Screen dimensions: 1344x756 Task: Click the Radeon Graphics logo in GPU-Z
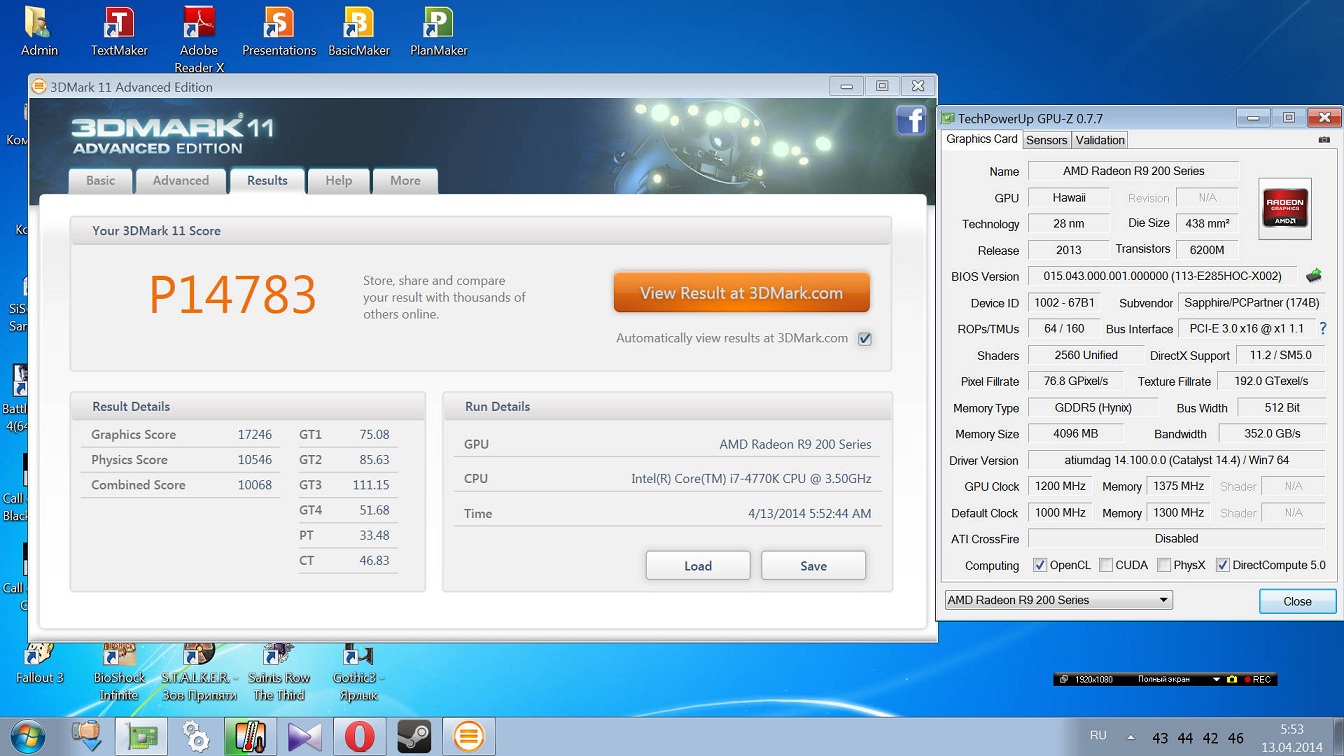pos(1285,209)
